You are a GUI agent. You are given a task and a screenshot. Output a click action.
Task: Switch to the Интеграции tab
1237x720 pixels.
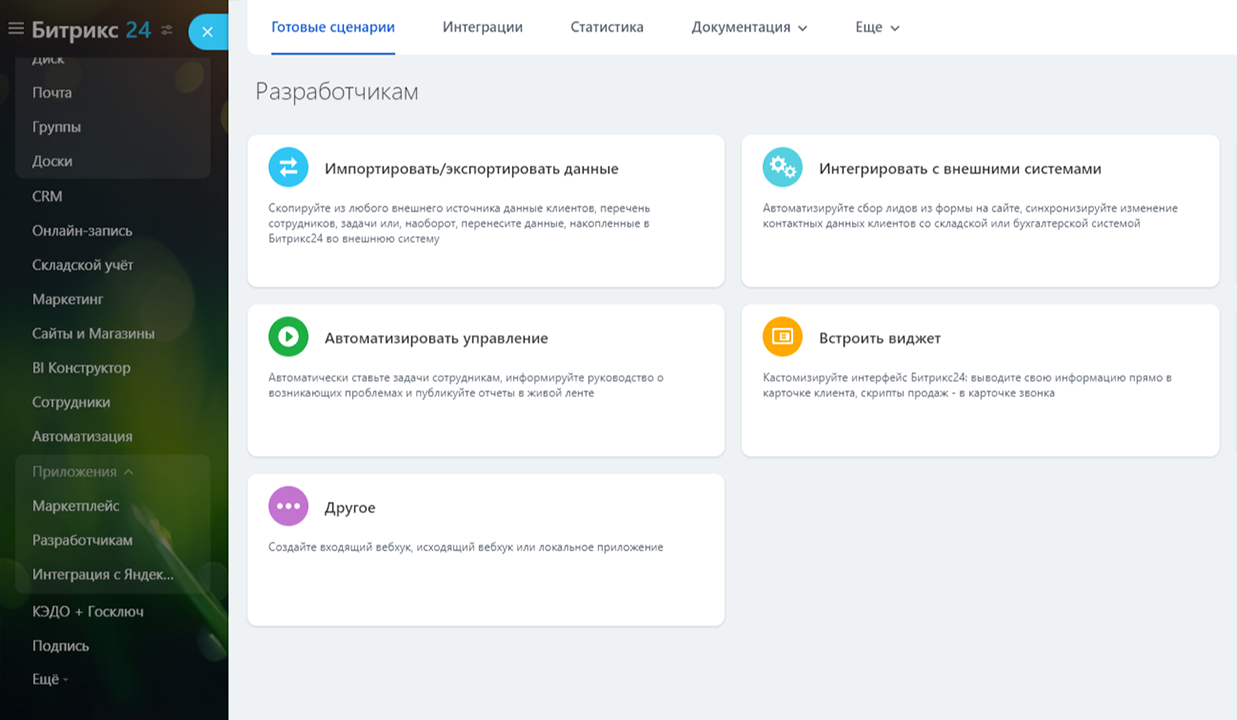point(482,27)
